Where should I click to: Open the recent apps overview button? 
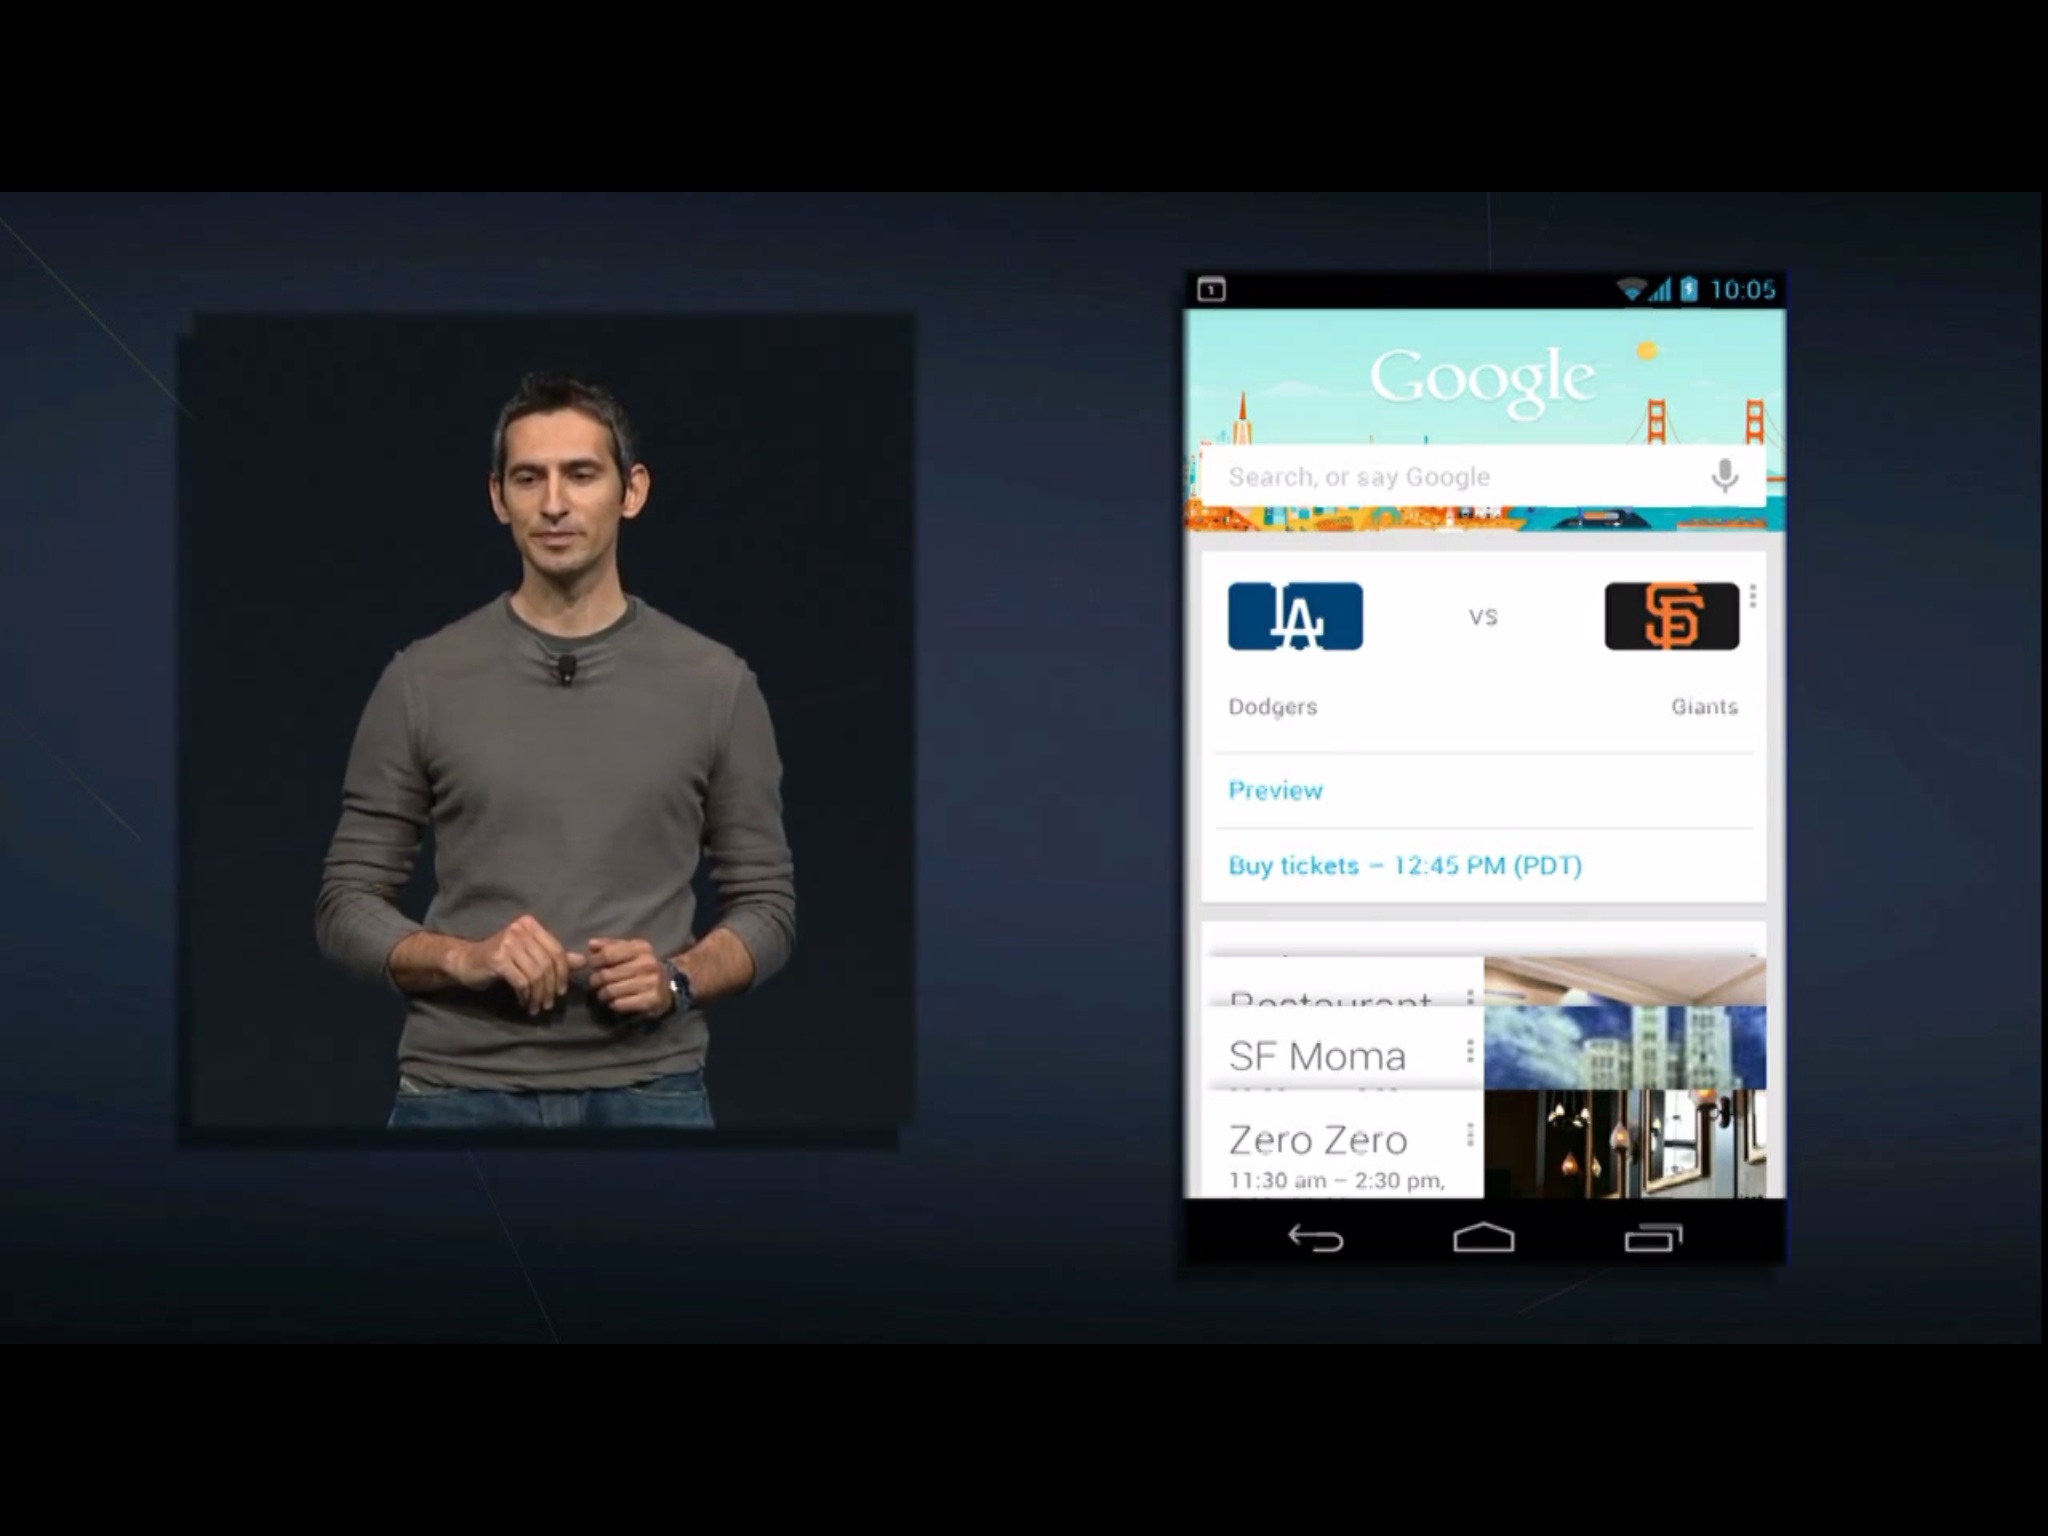click(x=1653, y=1238)
